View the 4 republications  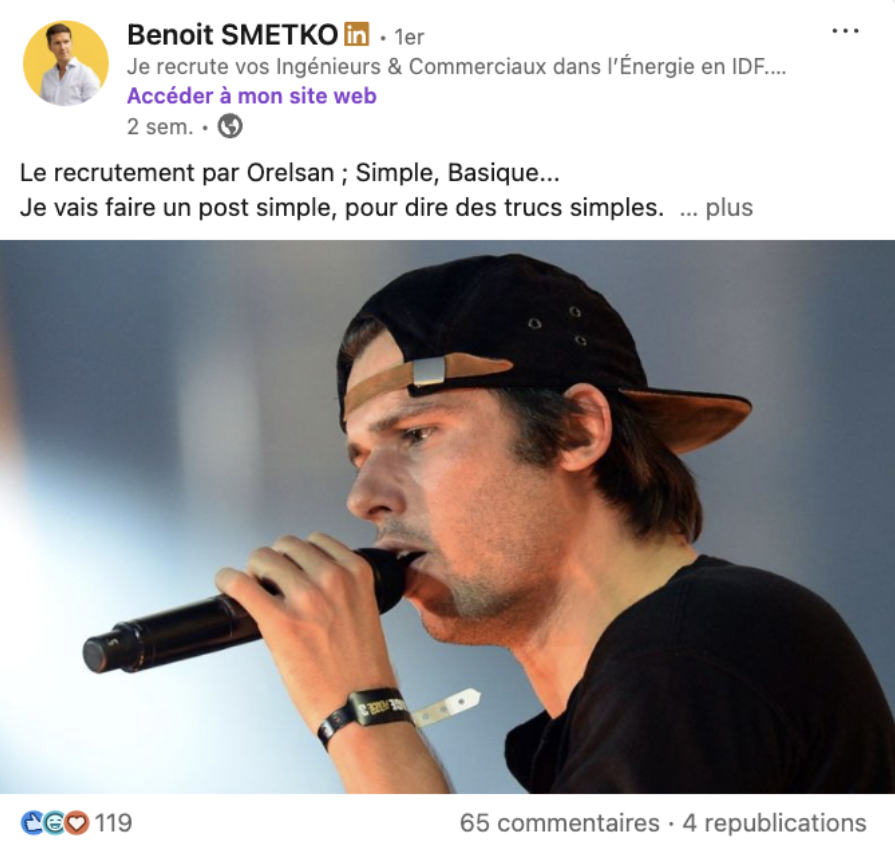tap(775, 823)
